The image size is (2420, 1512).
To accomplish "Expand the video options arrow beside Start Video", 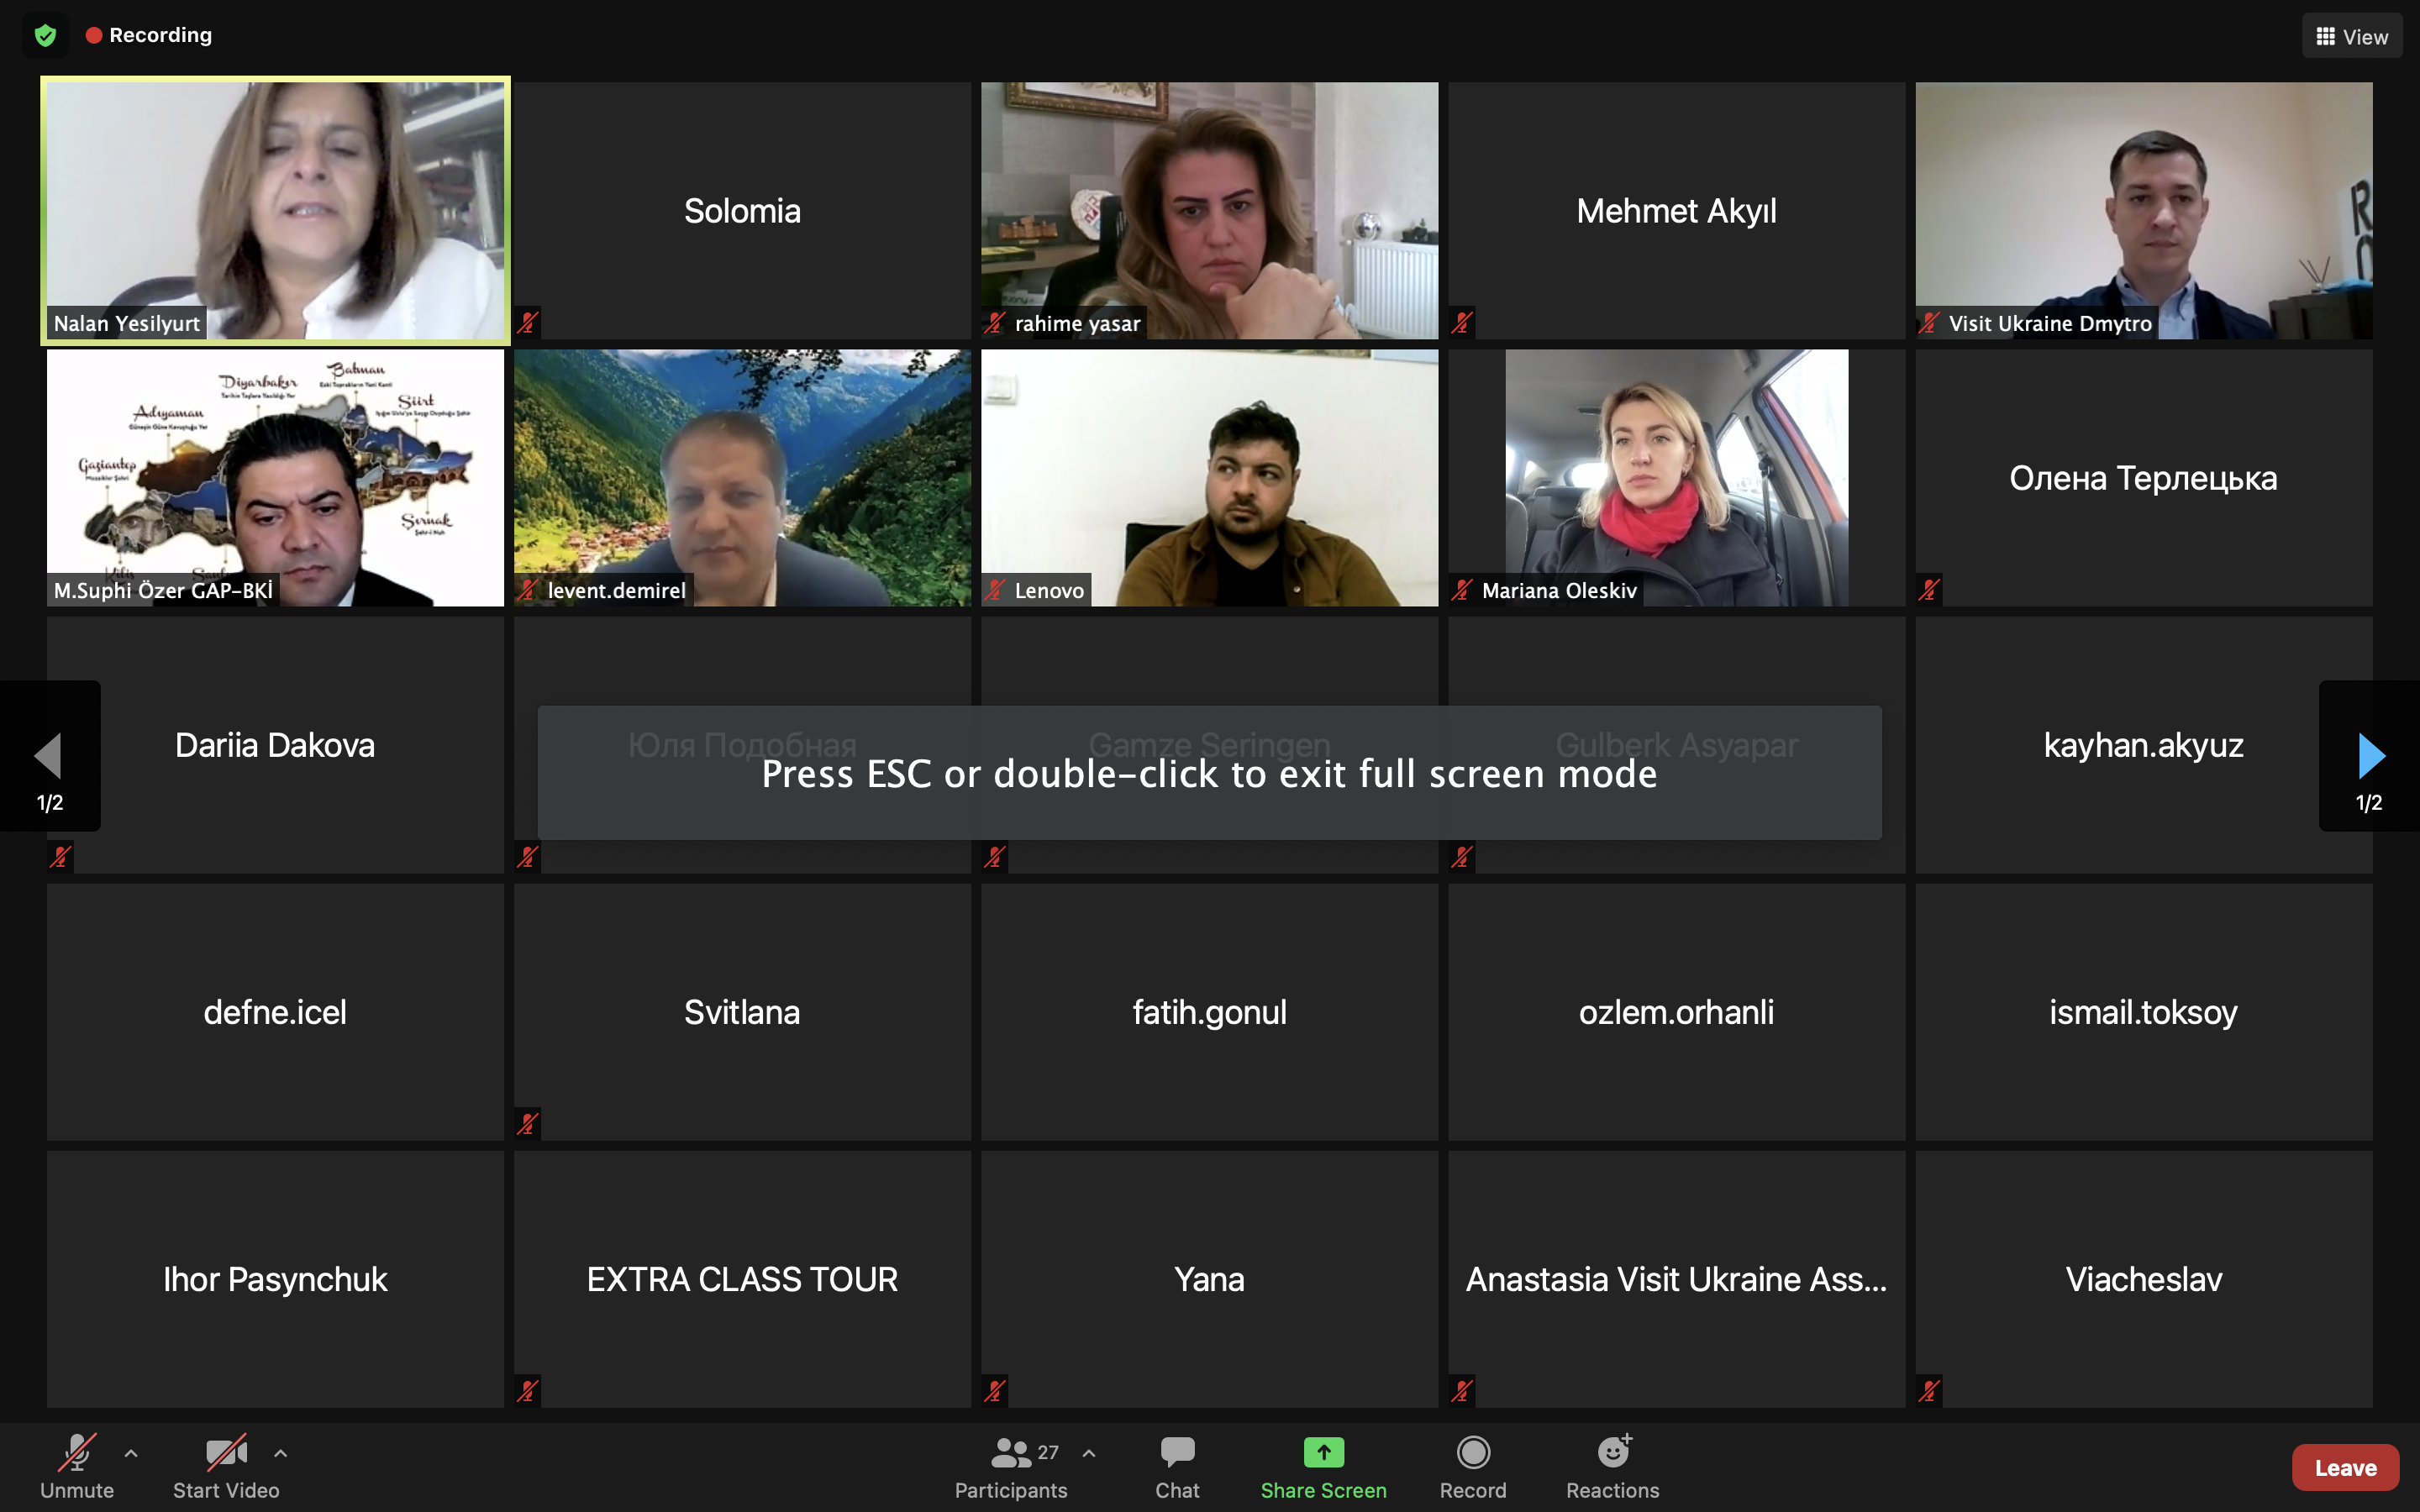I will click(x=281, y=1453).
